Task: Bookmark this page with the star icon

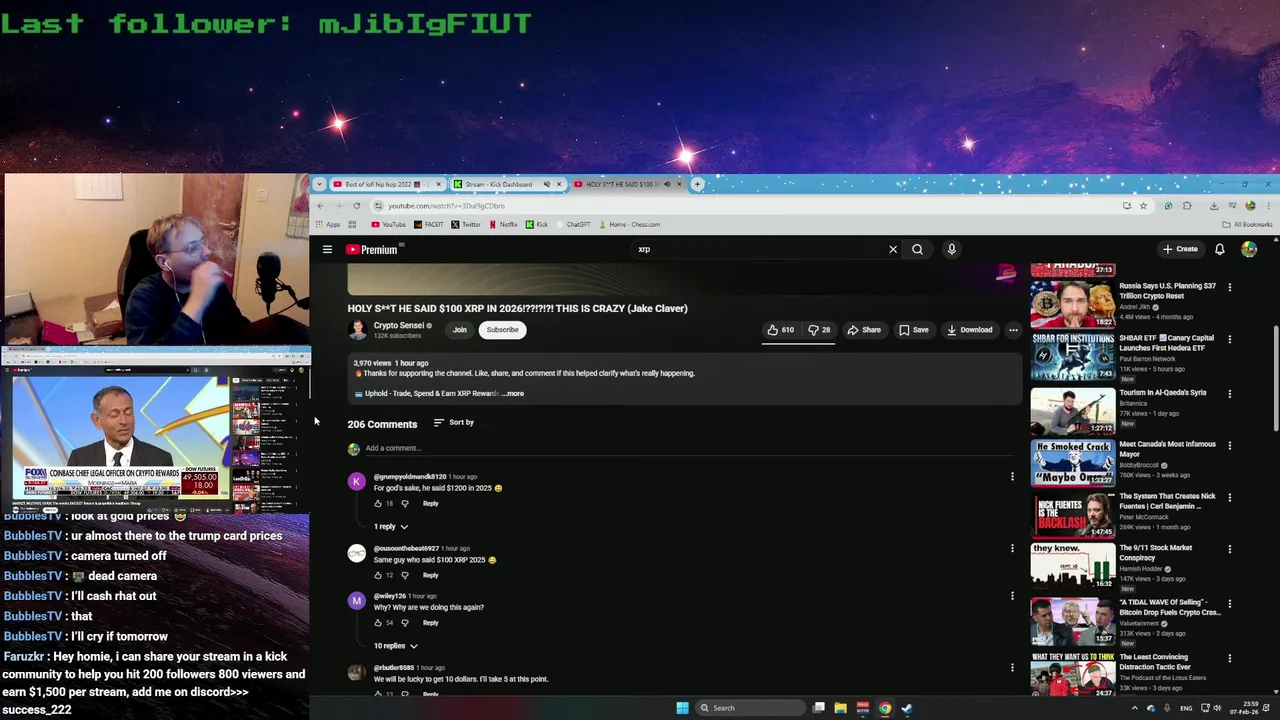Action: click(1143, 206)
